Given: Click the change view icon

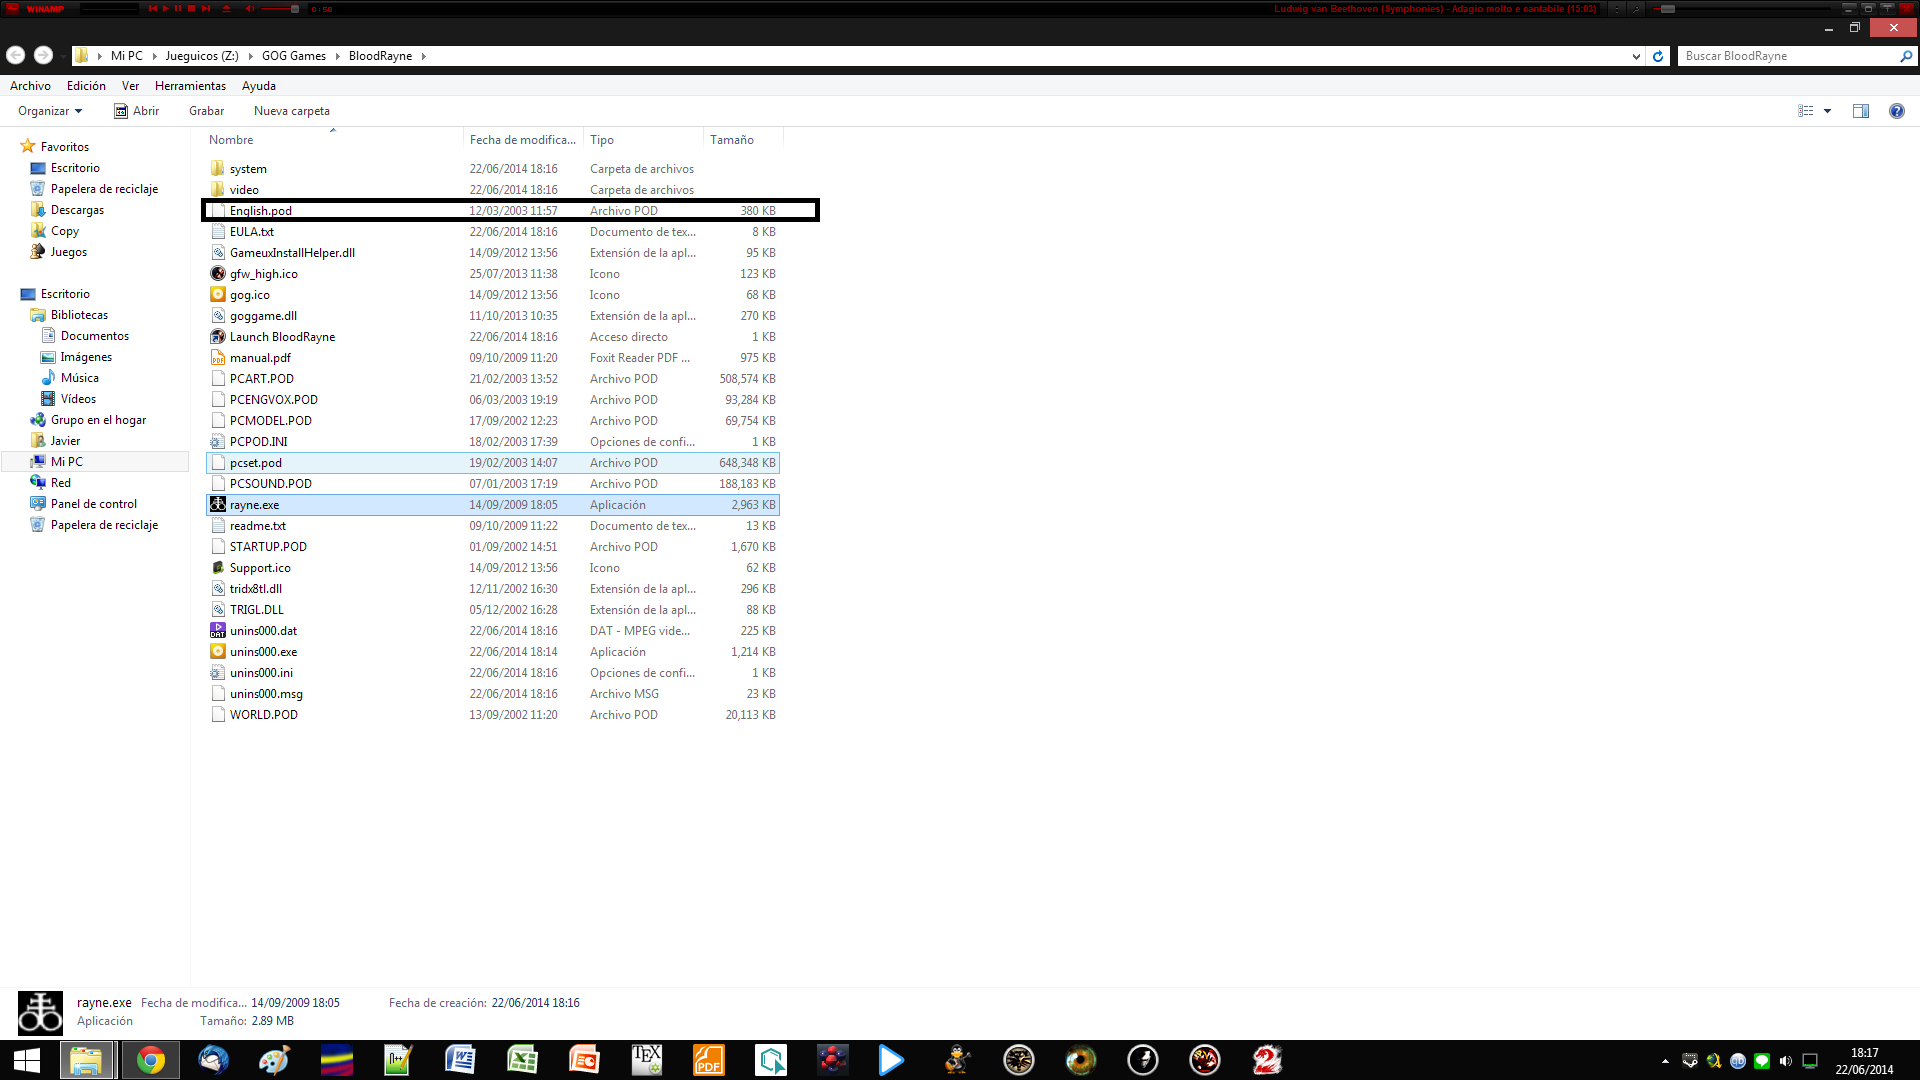Looking at the screenshot, I should (1806, 111).
